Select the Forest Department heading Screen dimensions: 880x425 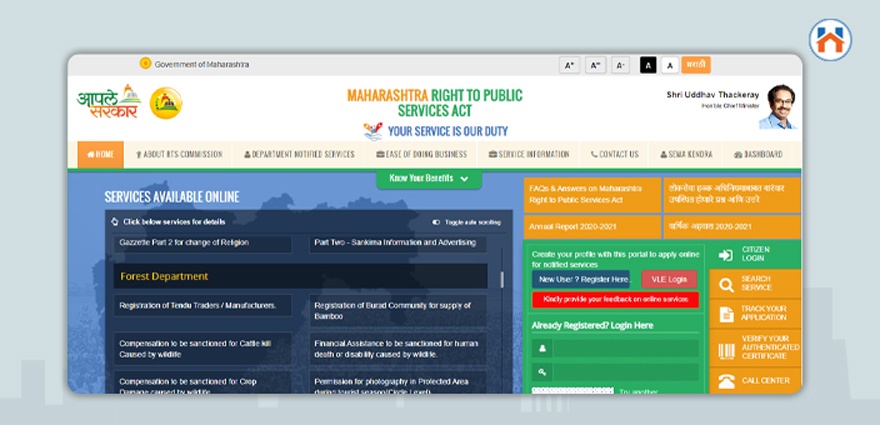click(x=300, y=276)
